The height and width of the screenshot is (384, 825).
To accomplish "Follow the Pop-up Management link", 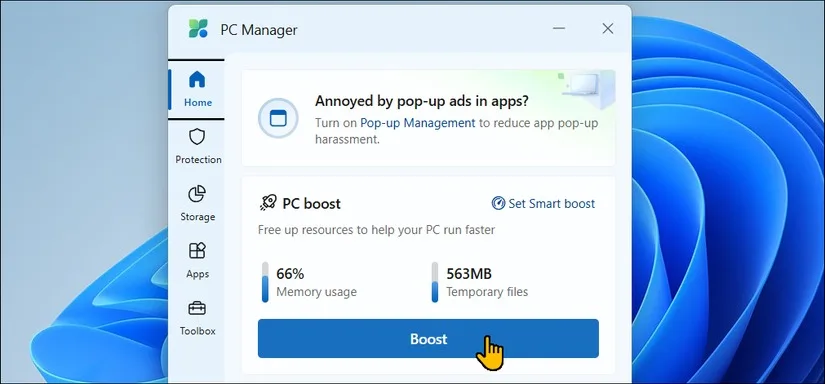I will (417, 123).
